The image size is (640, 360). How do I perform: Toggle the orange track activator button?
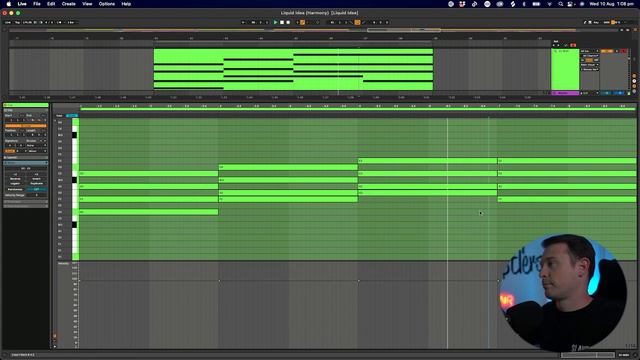[607, 51]
